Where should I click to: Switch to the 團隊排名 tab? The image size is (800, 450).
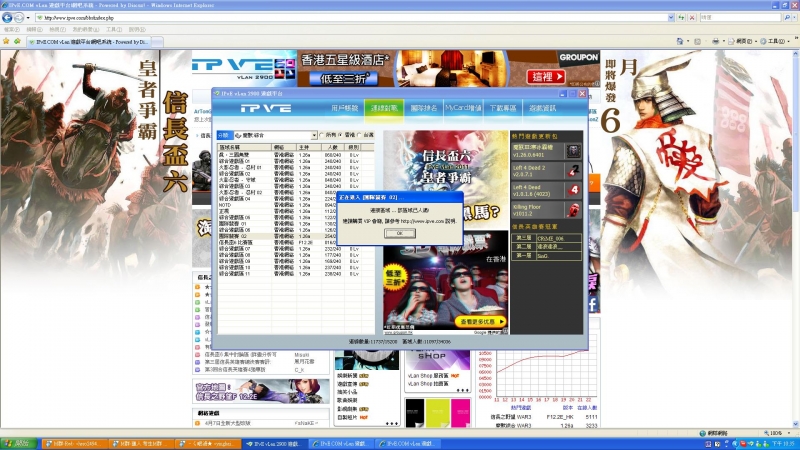click(424, 107)
